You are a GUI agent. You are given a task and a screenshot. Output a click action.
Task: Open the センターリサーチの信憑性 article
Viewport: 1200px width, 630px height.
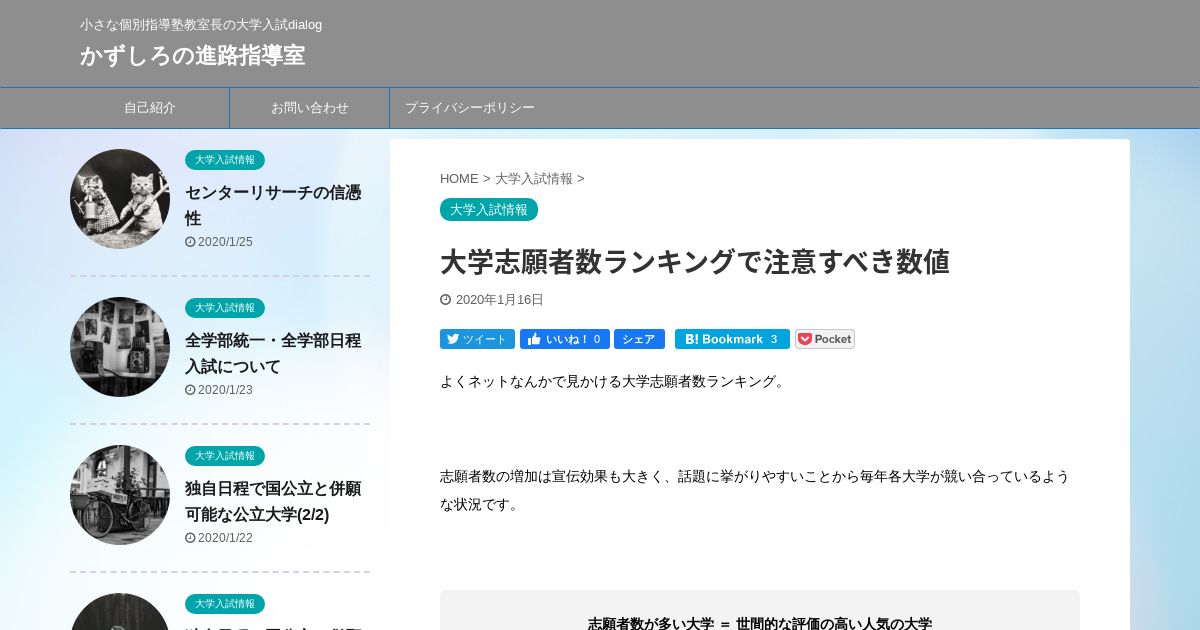click(x=273, y=205)
